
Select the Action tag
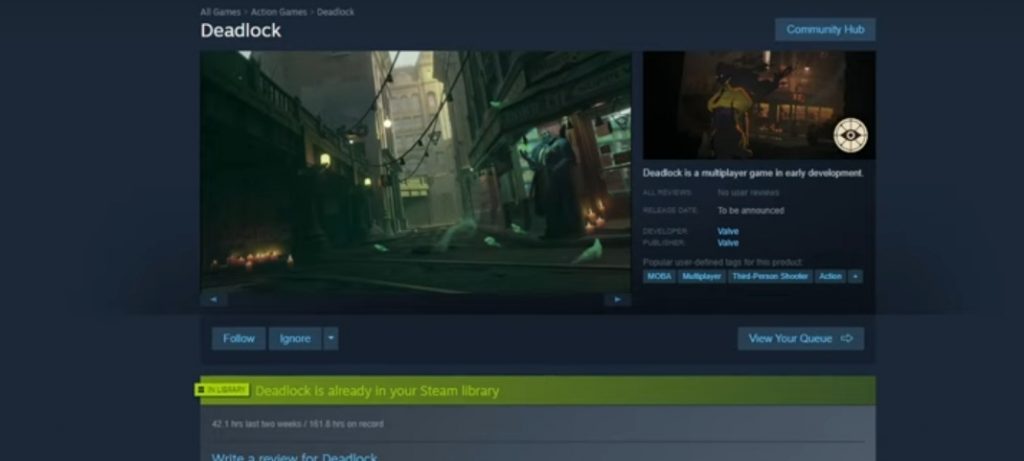point(830,276)
